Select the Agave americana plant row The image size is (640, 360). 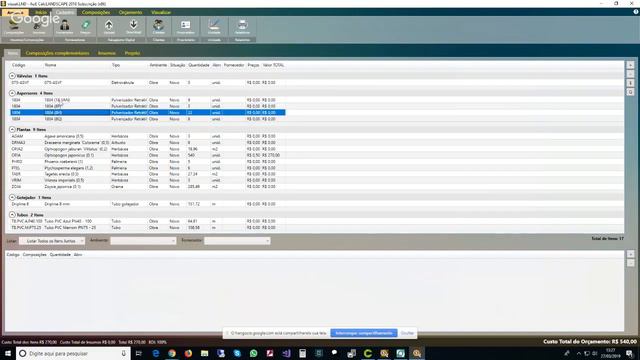tap(148, 136)
